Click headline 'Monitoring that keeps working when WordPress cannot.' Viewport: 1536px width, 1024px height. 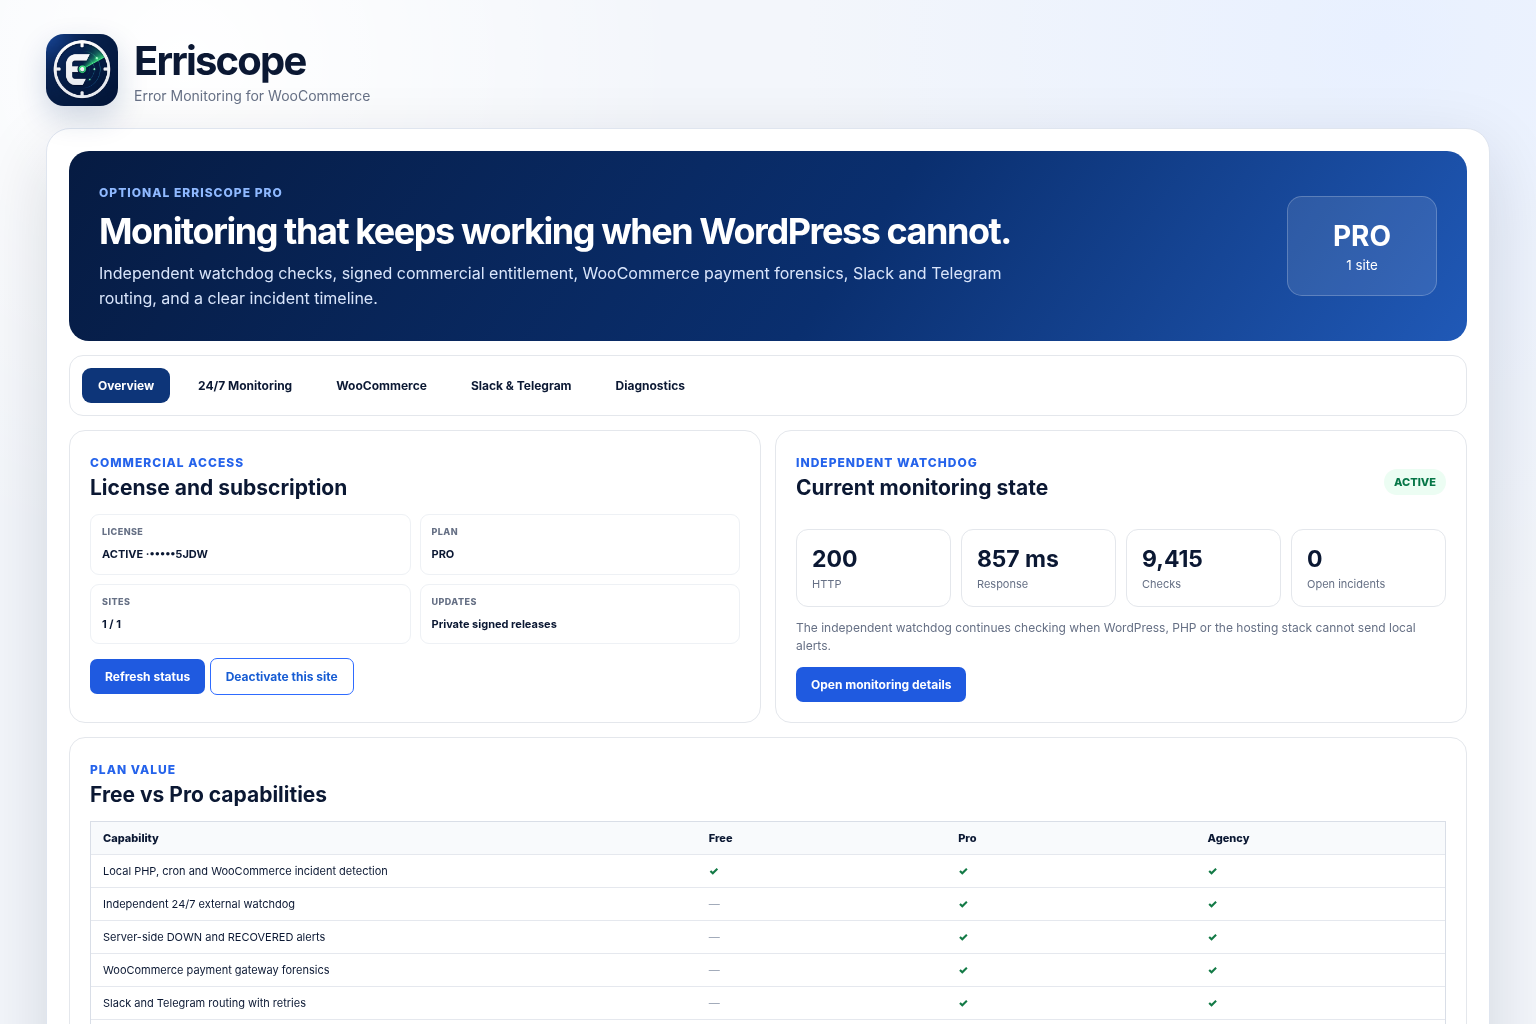click(554, 232)
